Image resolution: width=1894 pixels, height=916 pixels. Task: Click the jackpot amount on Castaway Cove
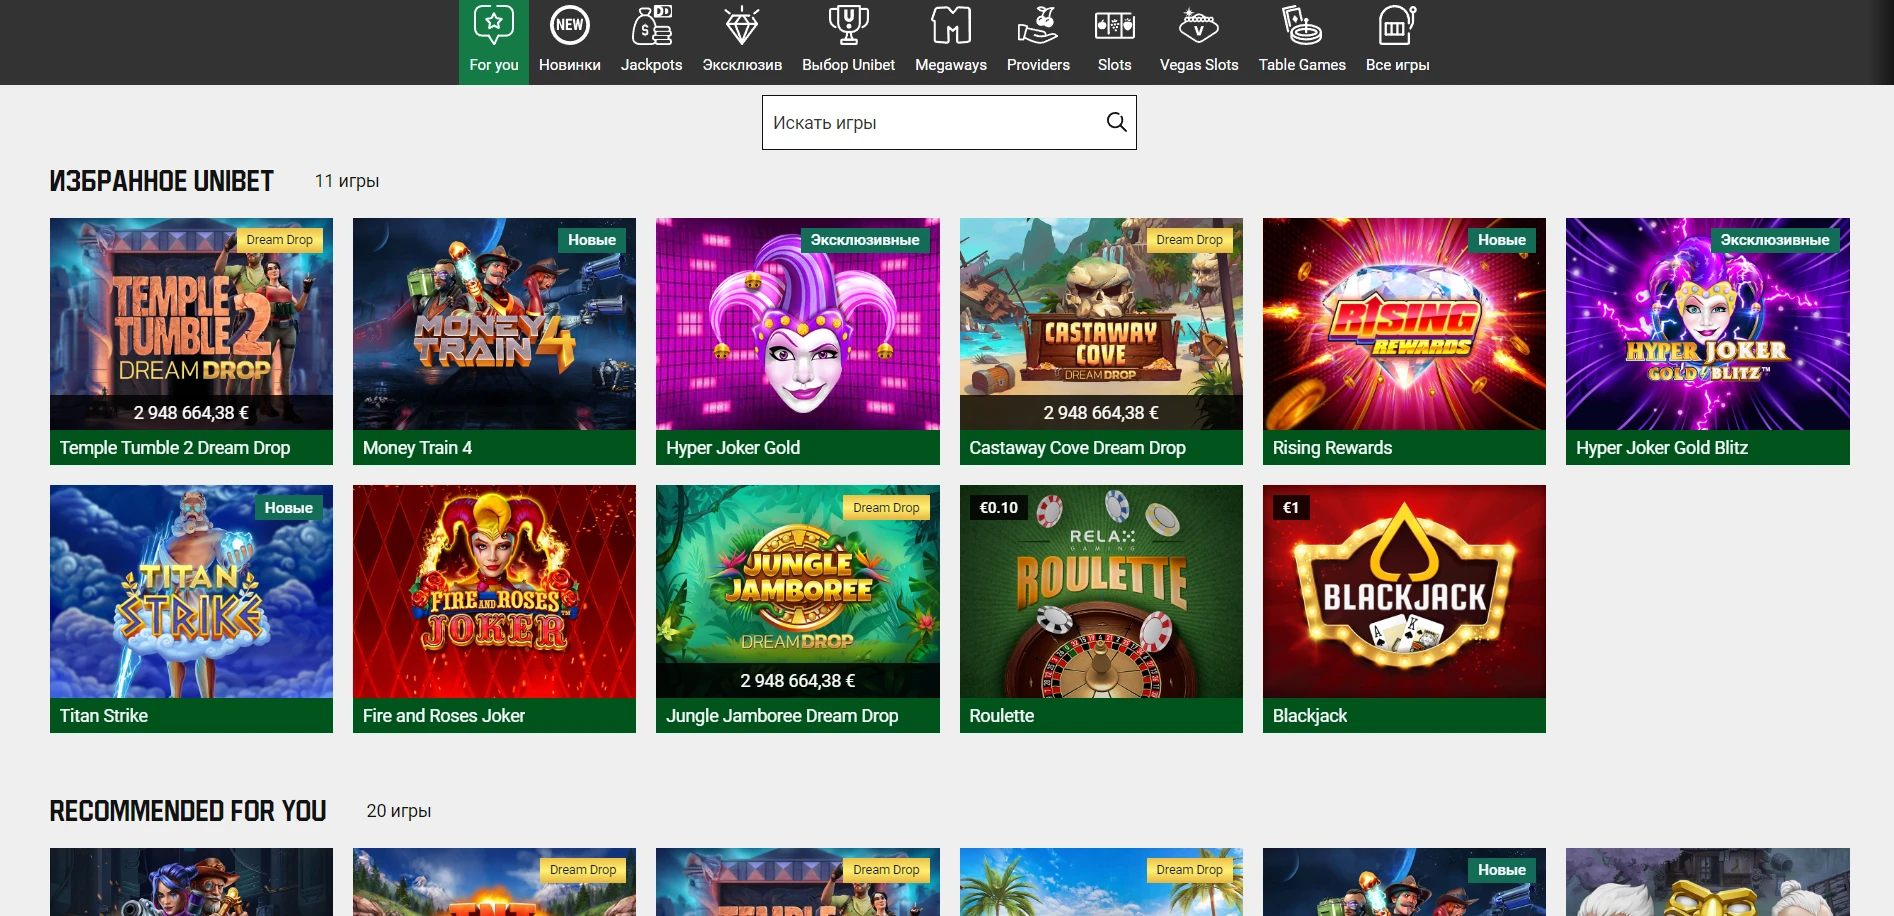(x=1101, y=413)
